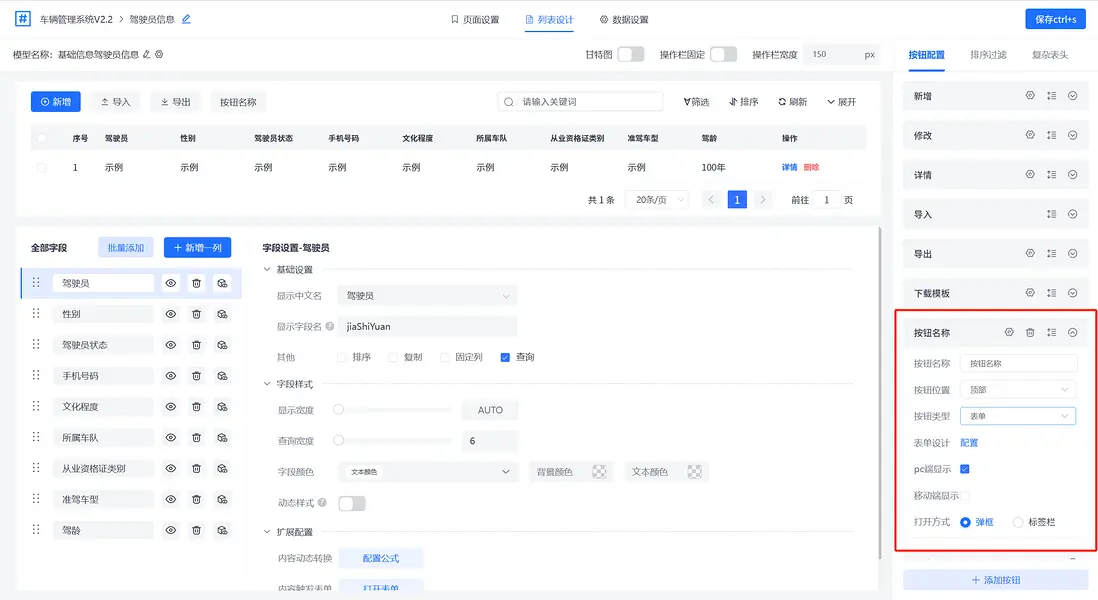The image size is (1098, 600).
Task: Open the 显示中文名 dropdown showing 驾驶员
Action: pos(427,296)
